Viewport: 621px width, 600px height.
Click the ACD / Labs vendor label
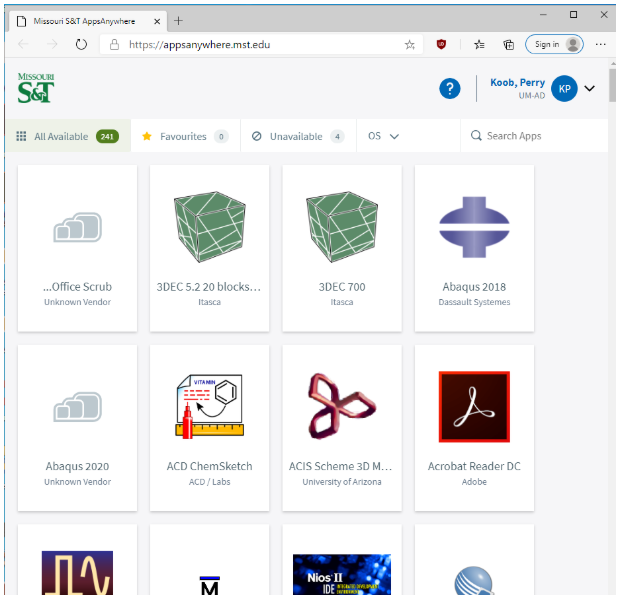point(210,482)
